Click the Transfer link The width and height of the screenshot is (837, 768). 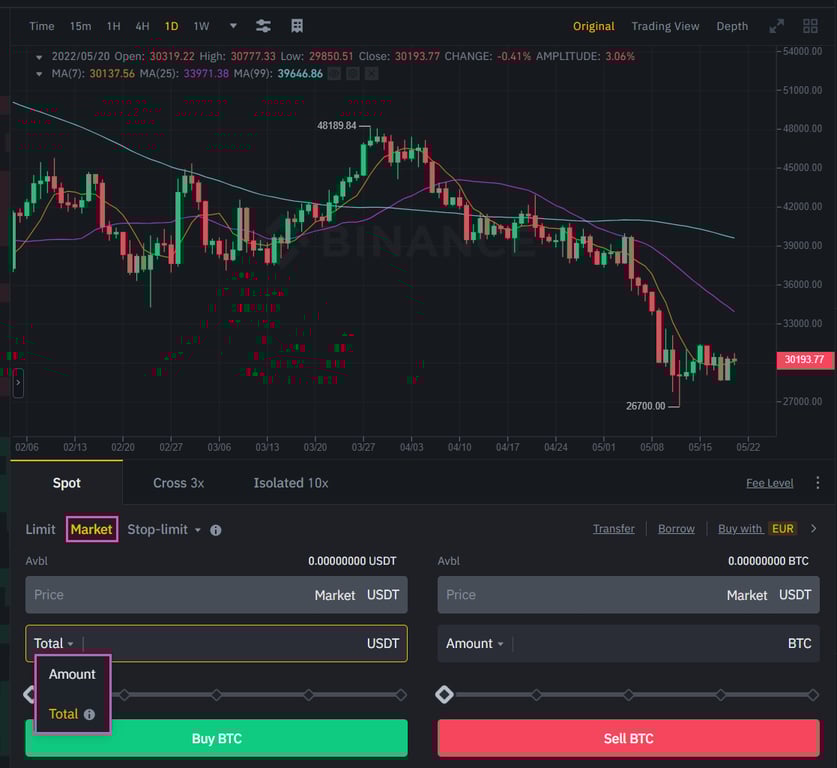(x=614, y=529)
